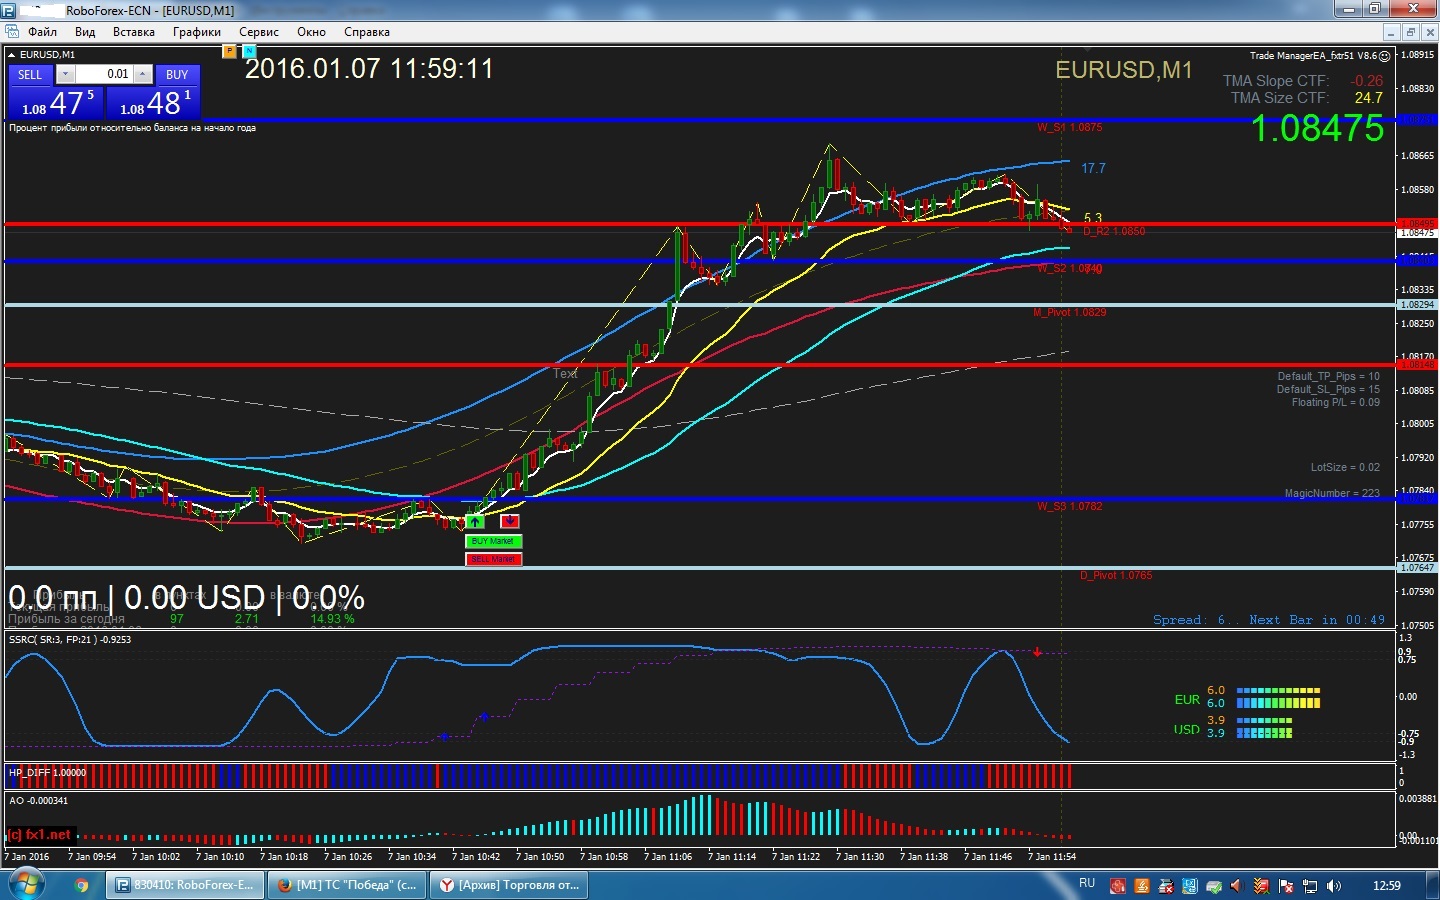The height and width of the screenshot is (900, 1440).
Task: Click the red down-arrow button on chart
Action: point(510,521)
